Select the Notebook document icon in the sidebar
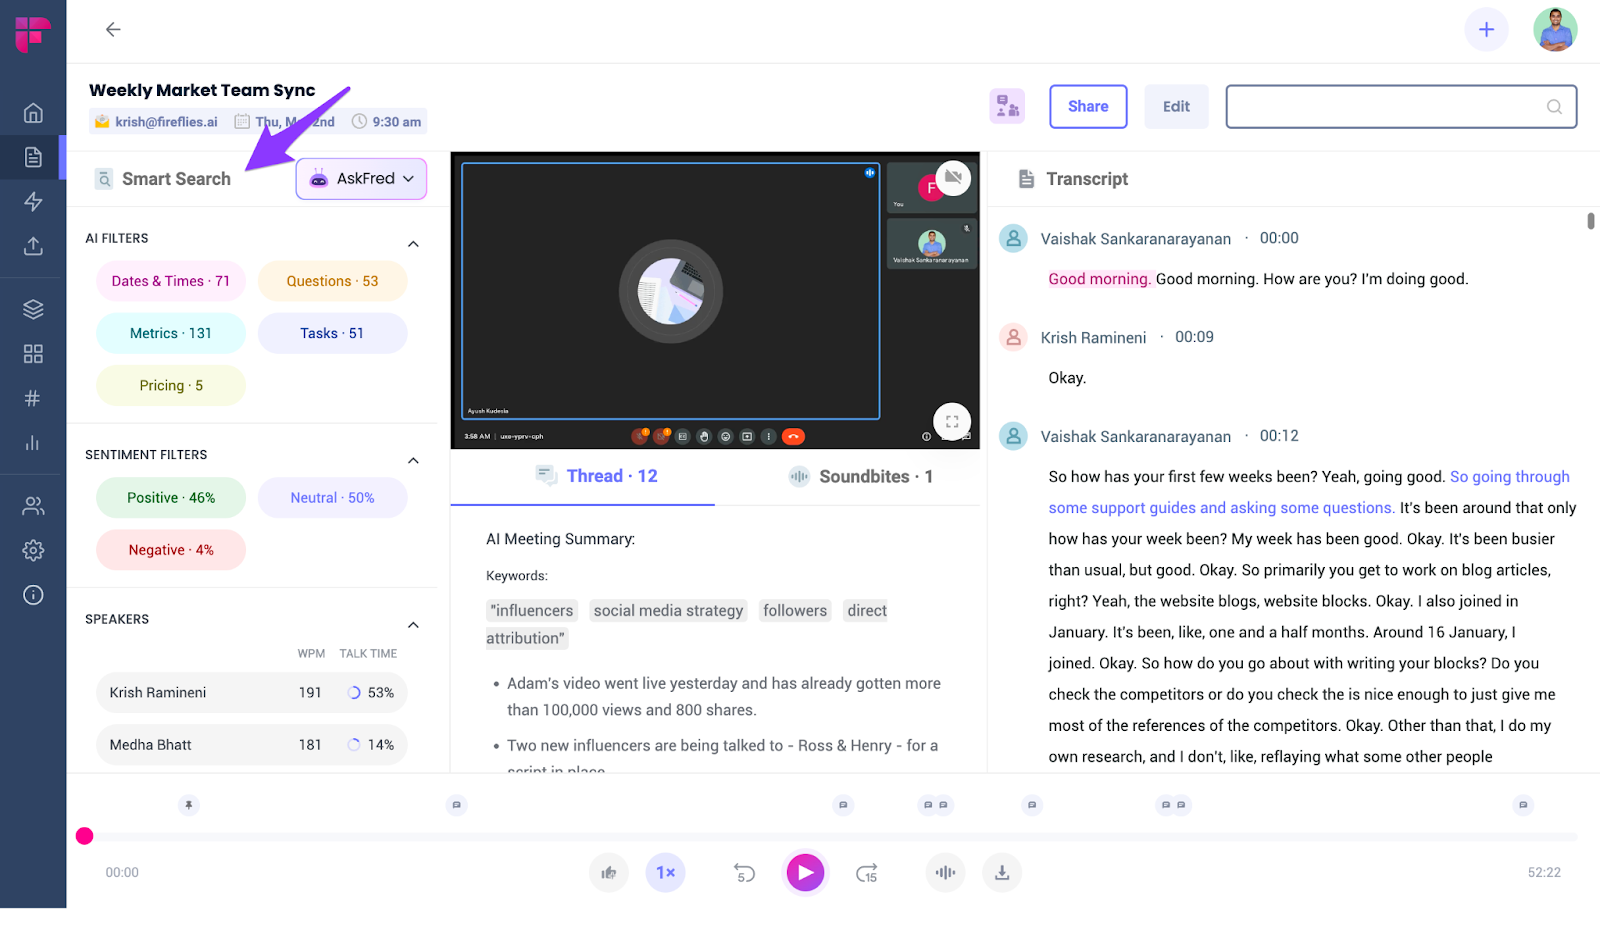Screen dimensions: 1600x931 (x=33, y=157)
